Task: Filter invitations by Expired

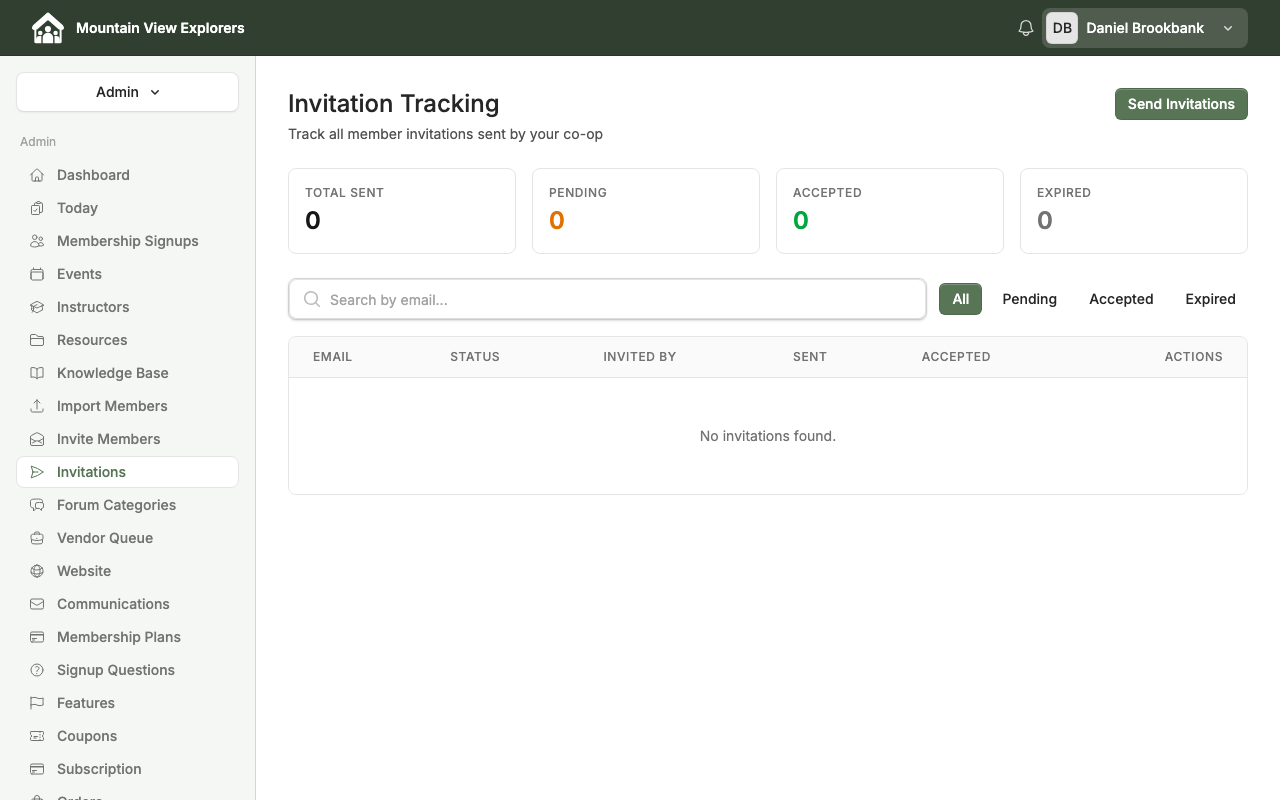Action: pyautogui.click(x=1210, y=299)
